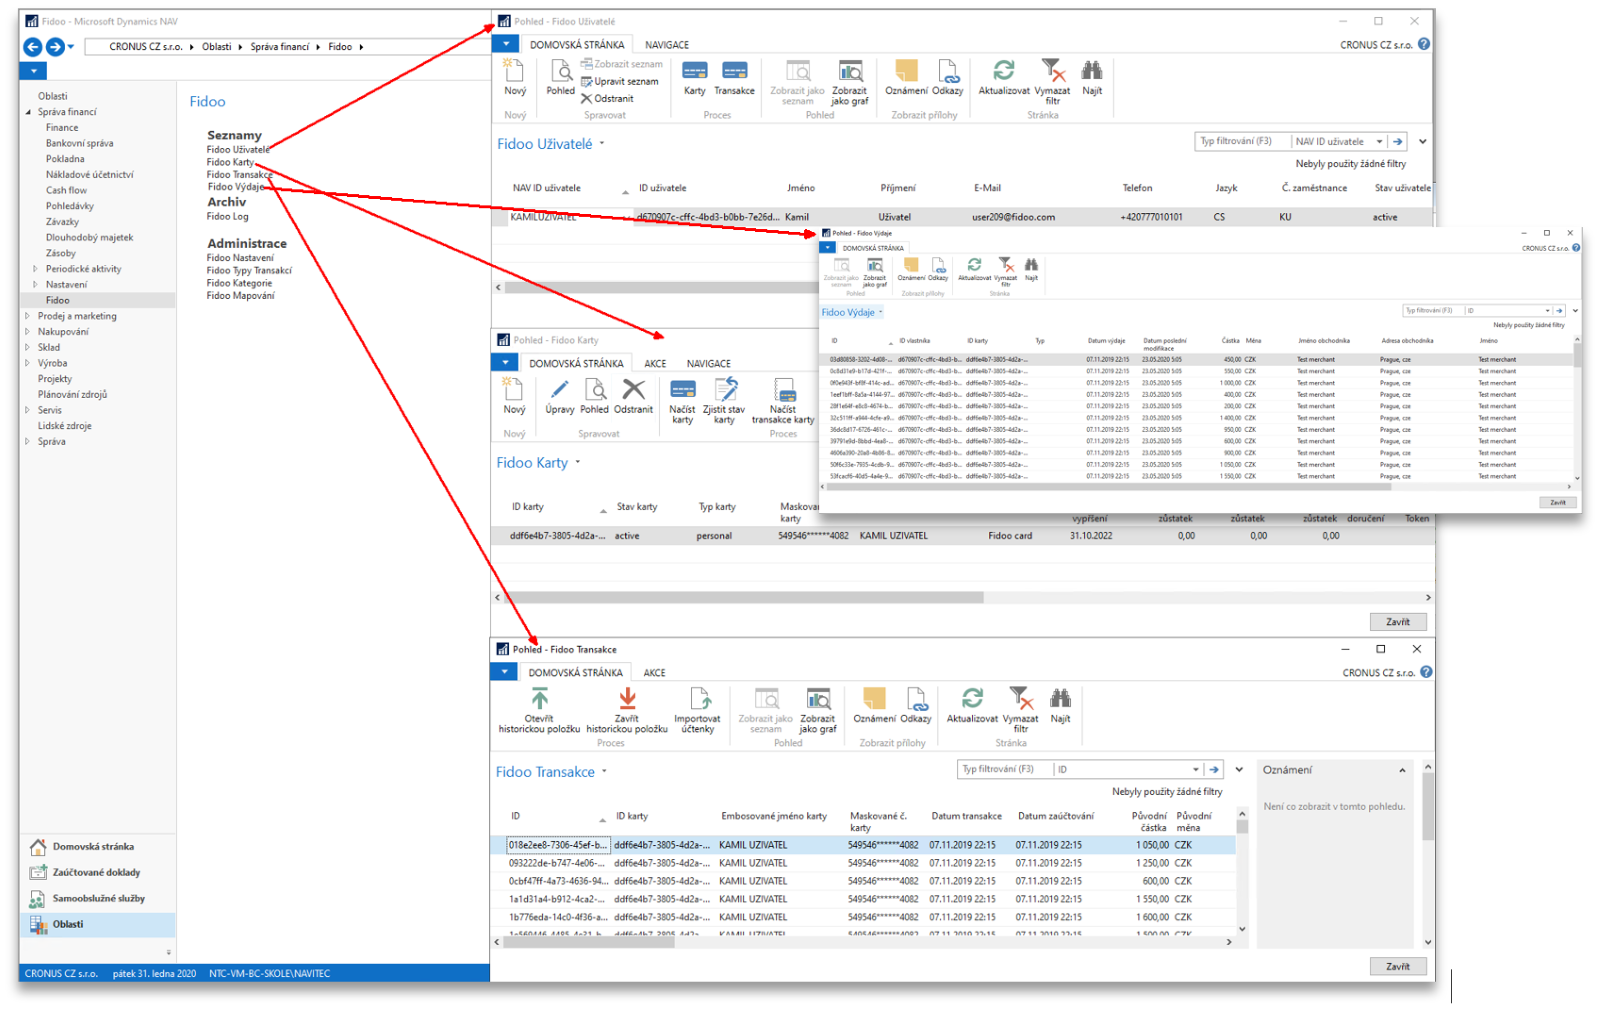Click Typ filtrování field in Fidoo Uživatelé
Image resolution: width=1600 pixels, height=1012 pixels.
point(1243,142)
